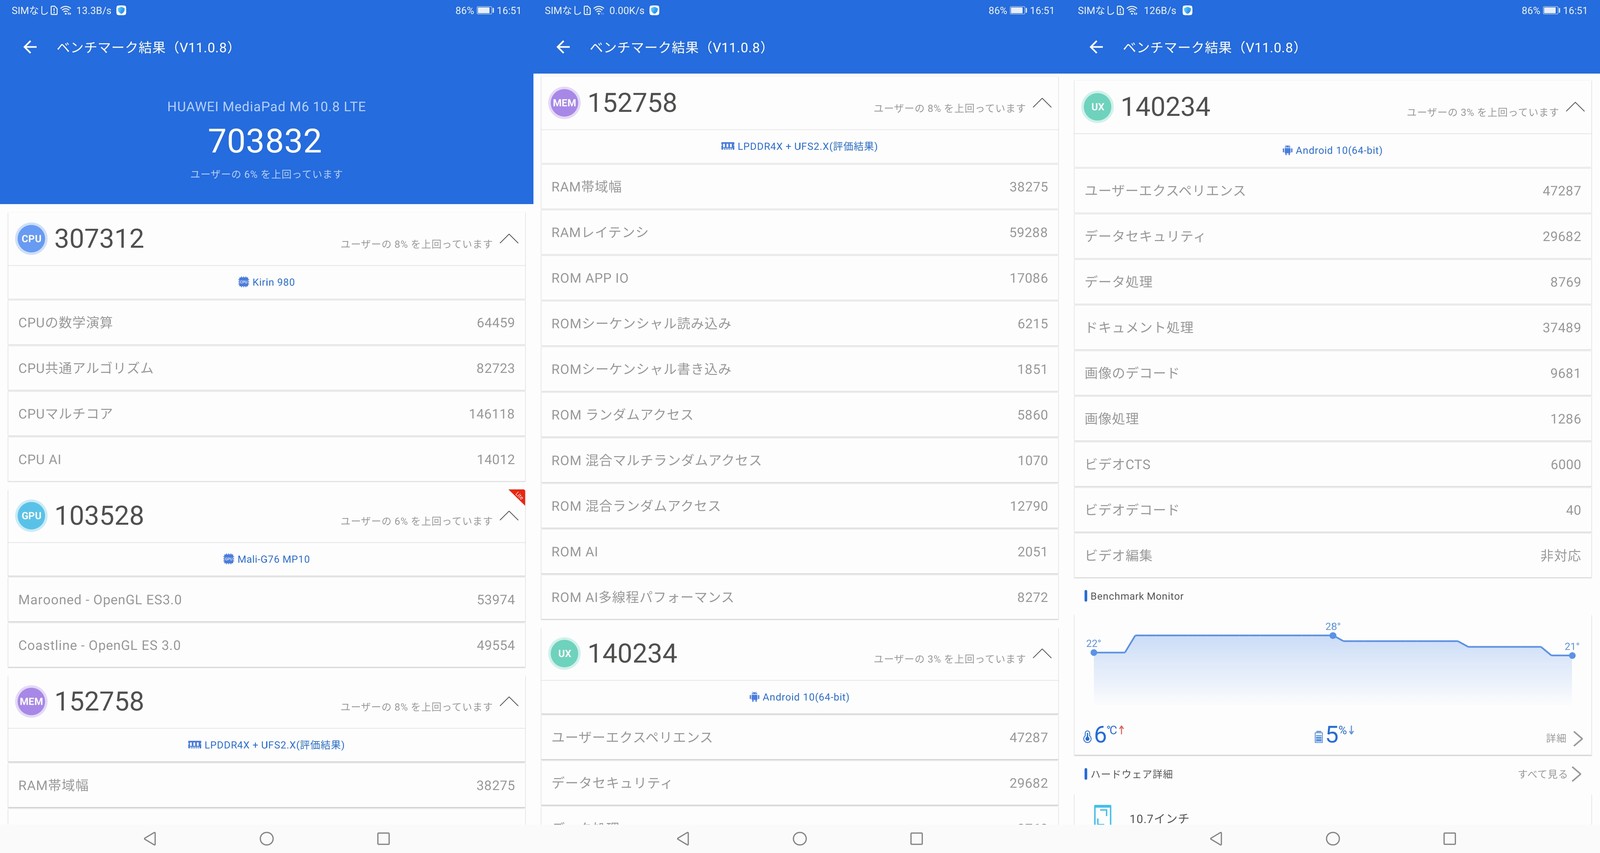Open 詳細 for the Benchmark Monitor
Viewport: 1600px width, 853px height.
click(x=1564, y=739)
